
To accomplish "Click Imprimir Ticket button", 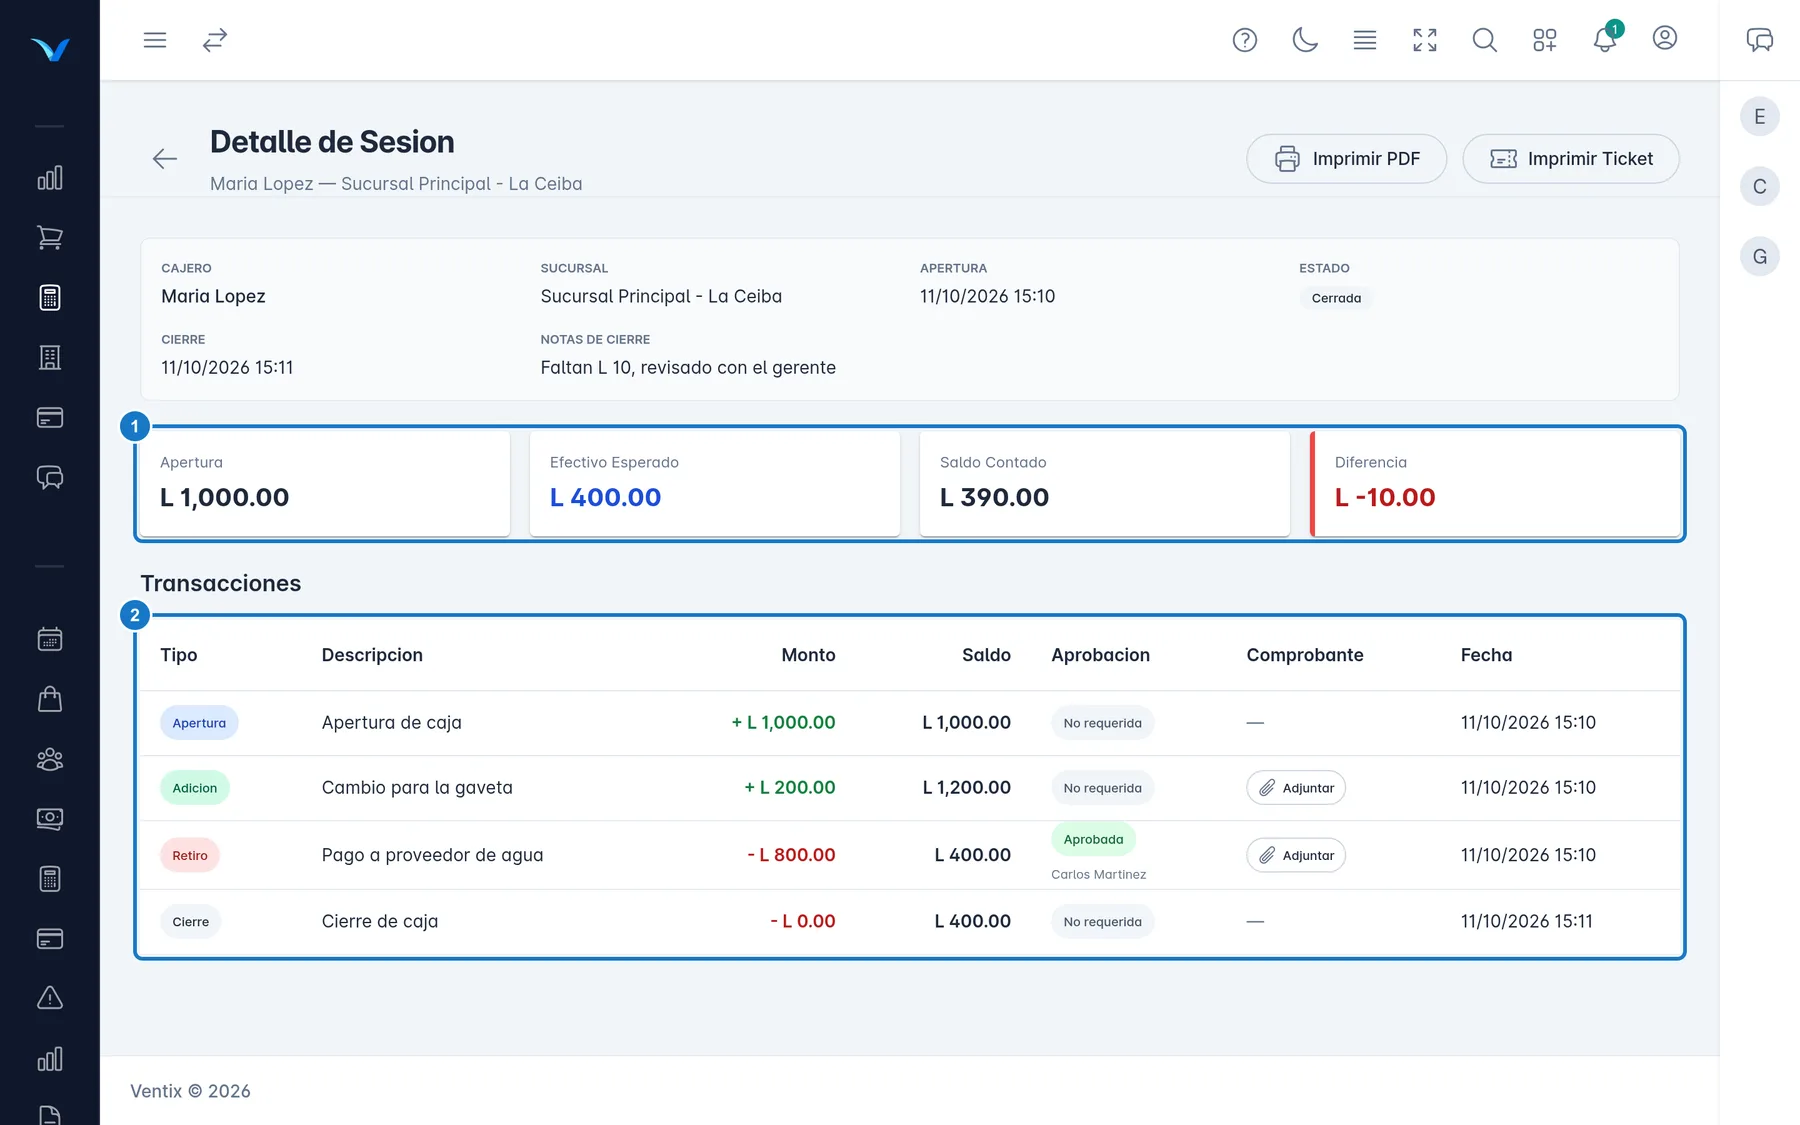I will coord(1571,159).
